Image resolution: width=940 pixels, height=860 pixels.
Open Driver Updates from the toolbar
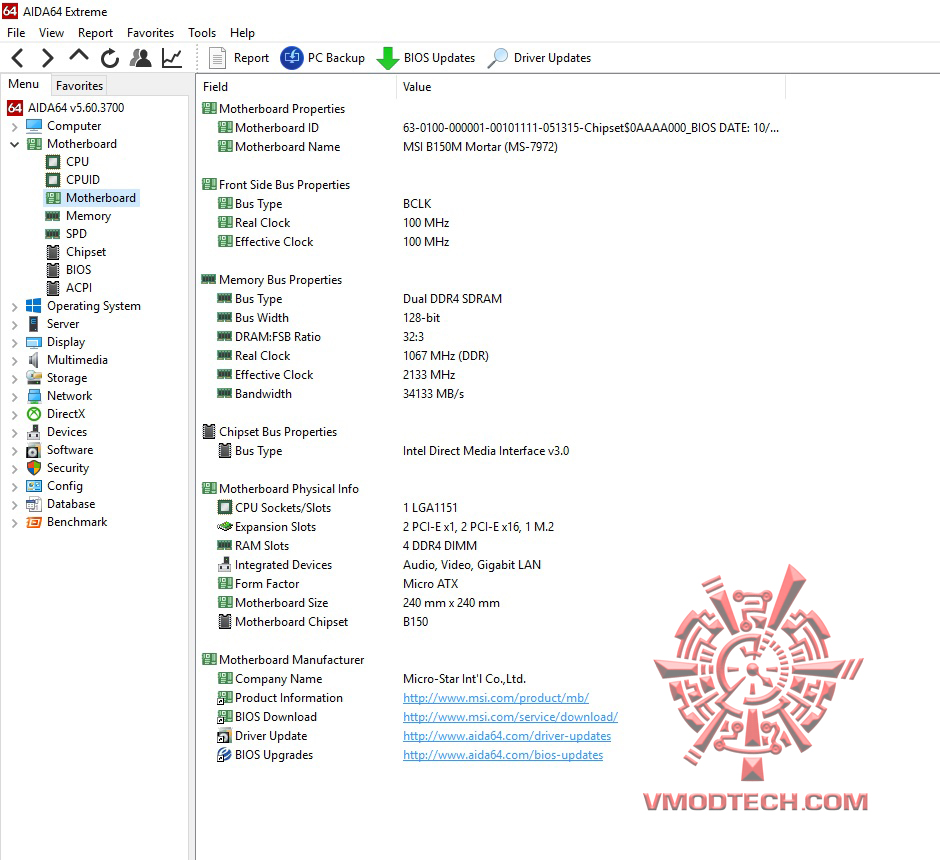coord(540,58)
